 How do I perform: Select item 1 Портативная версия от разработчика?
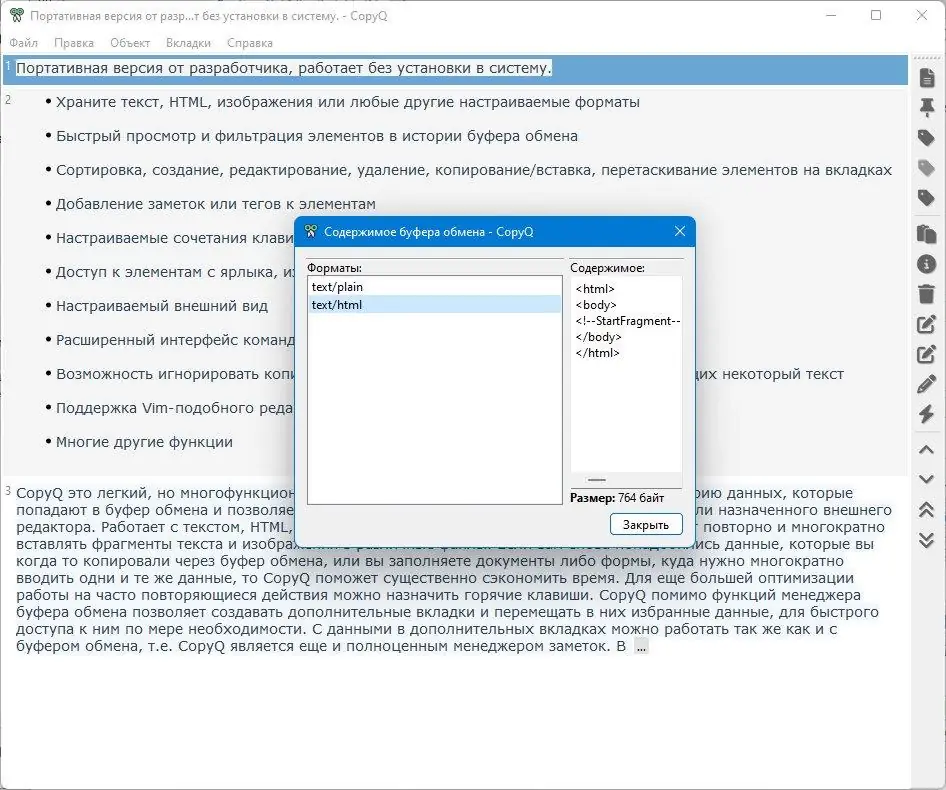[456, 69]
